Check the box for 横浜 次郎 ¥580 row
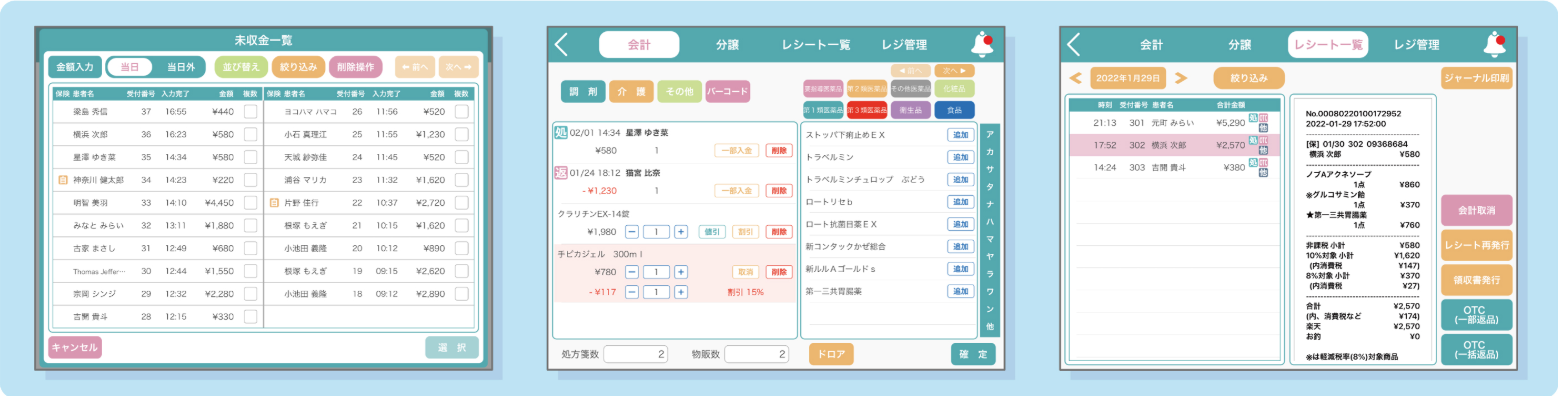 250,135
